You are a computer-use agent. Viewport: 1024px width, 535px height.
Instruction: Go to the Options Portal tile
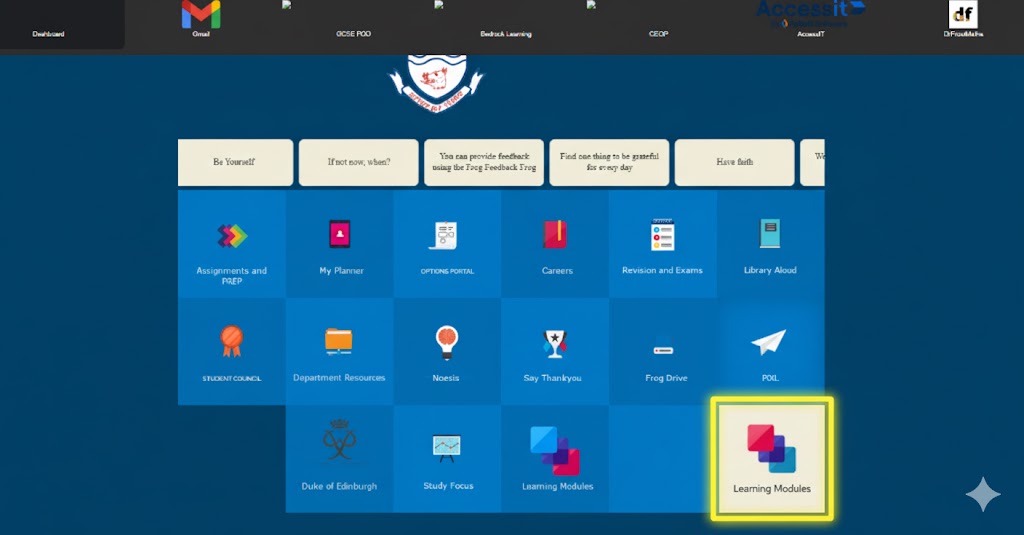(447, 244)
